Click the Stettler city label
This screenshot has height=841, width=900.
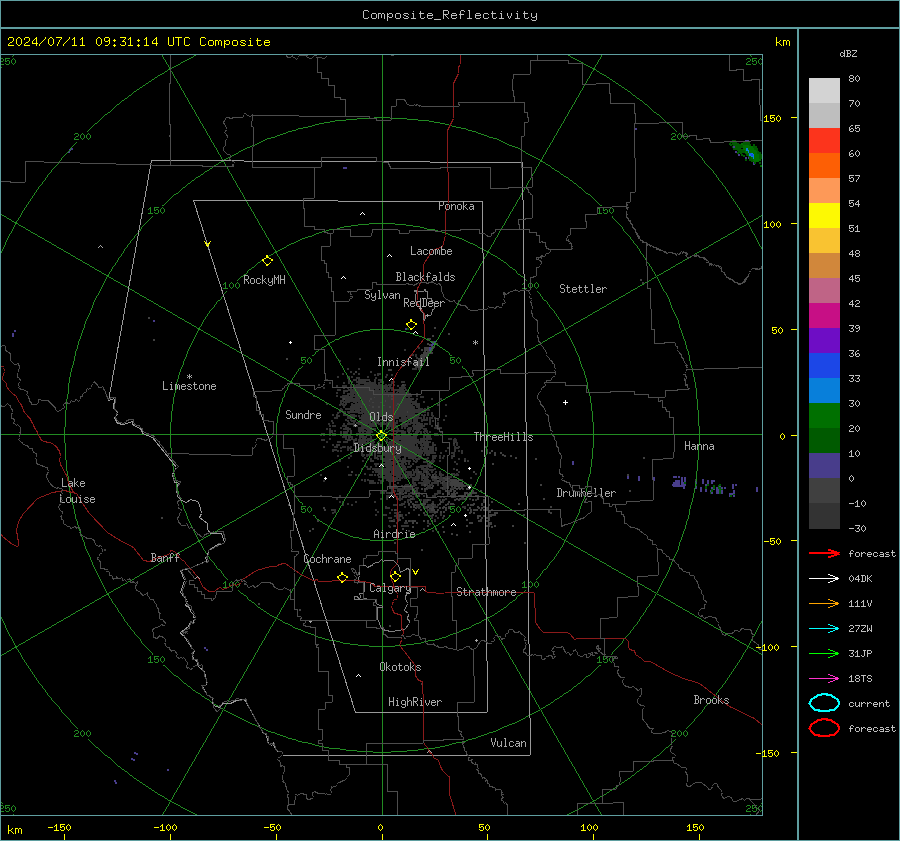[x=583, y=289]
